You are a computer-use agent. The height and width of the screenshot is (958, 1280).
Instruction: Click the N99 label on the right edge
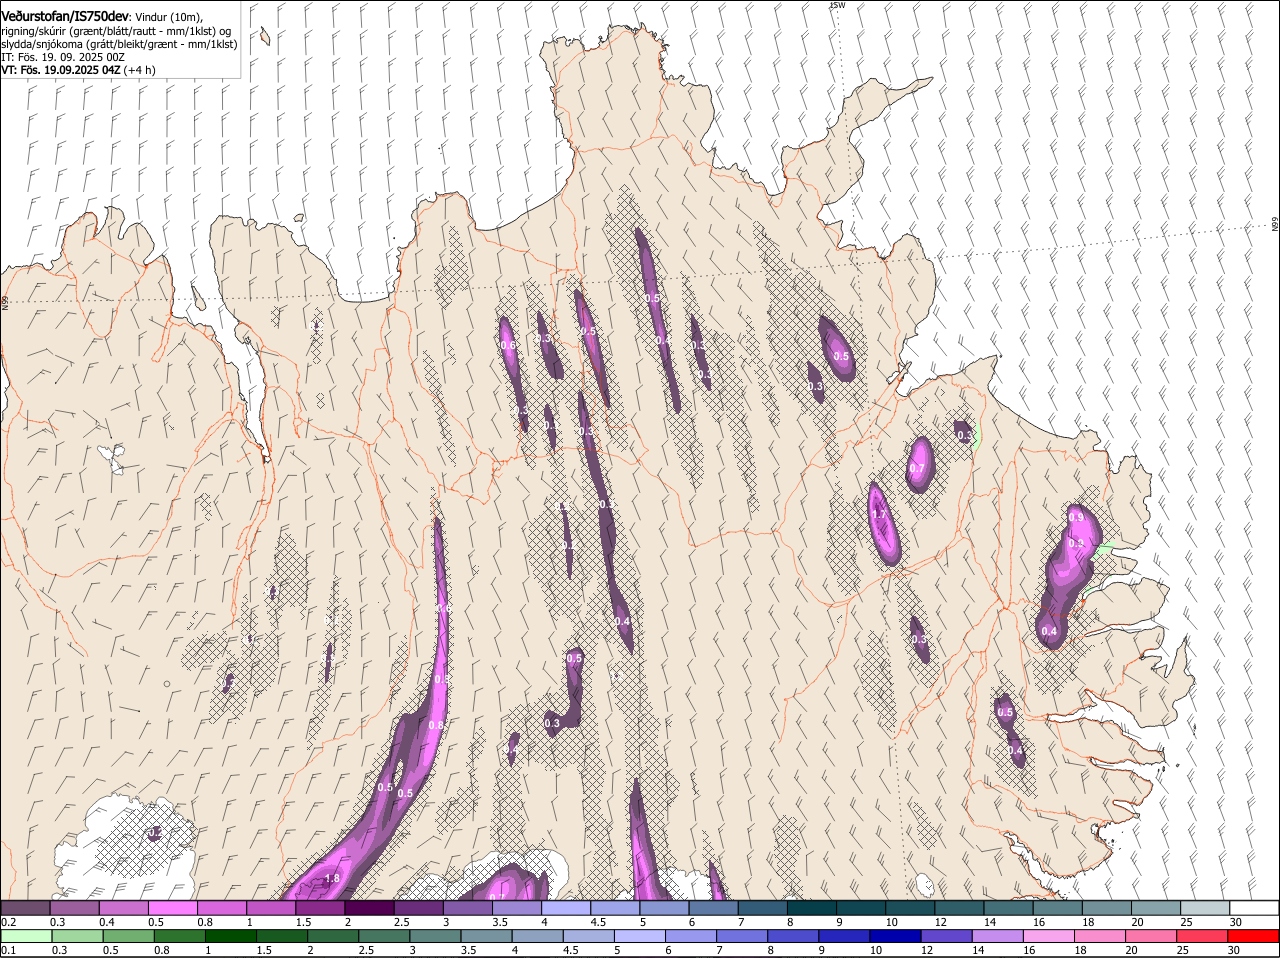pos(1275,225)
